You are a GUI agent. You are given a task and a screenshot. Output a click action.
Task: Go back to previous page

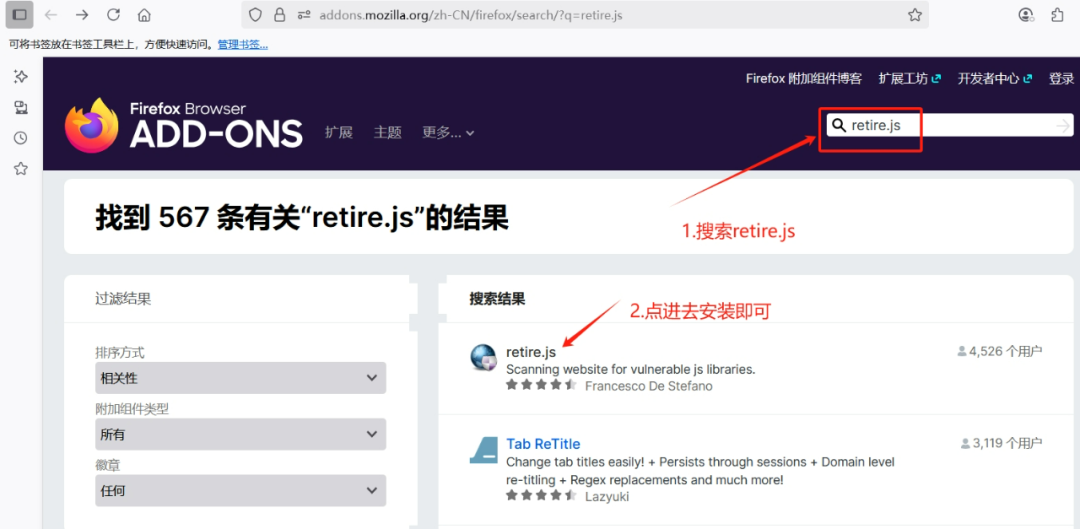point(51,14)
